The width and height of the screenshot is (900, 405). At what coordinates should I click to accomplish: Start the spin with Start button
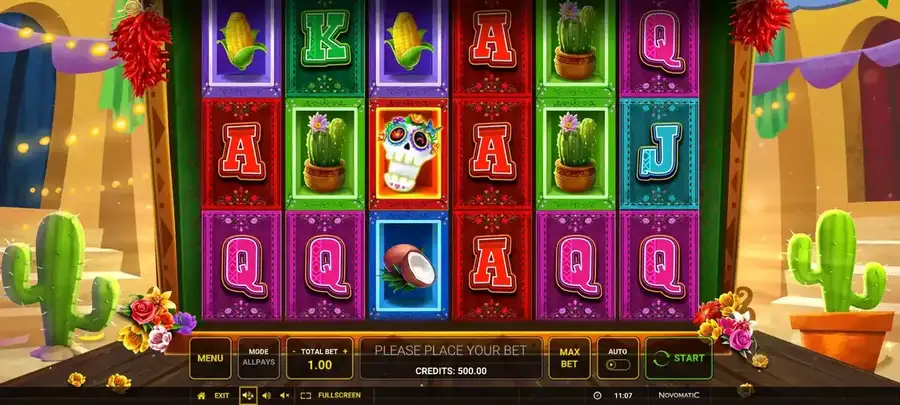[x=679, y=358]
